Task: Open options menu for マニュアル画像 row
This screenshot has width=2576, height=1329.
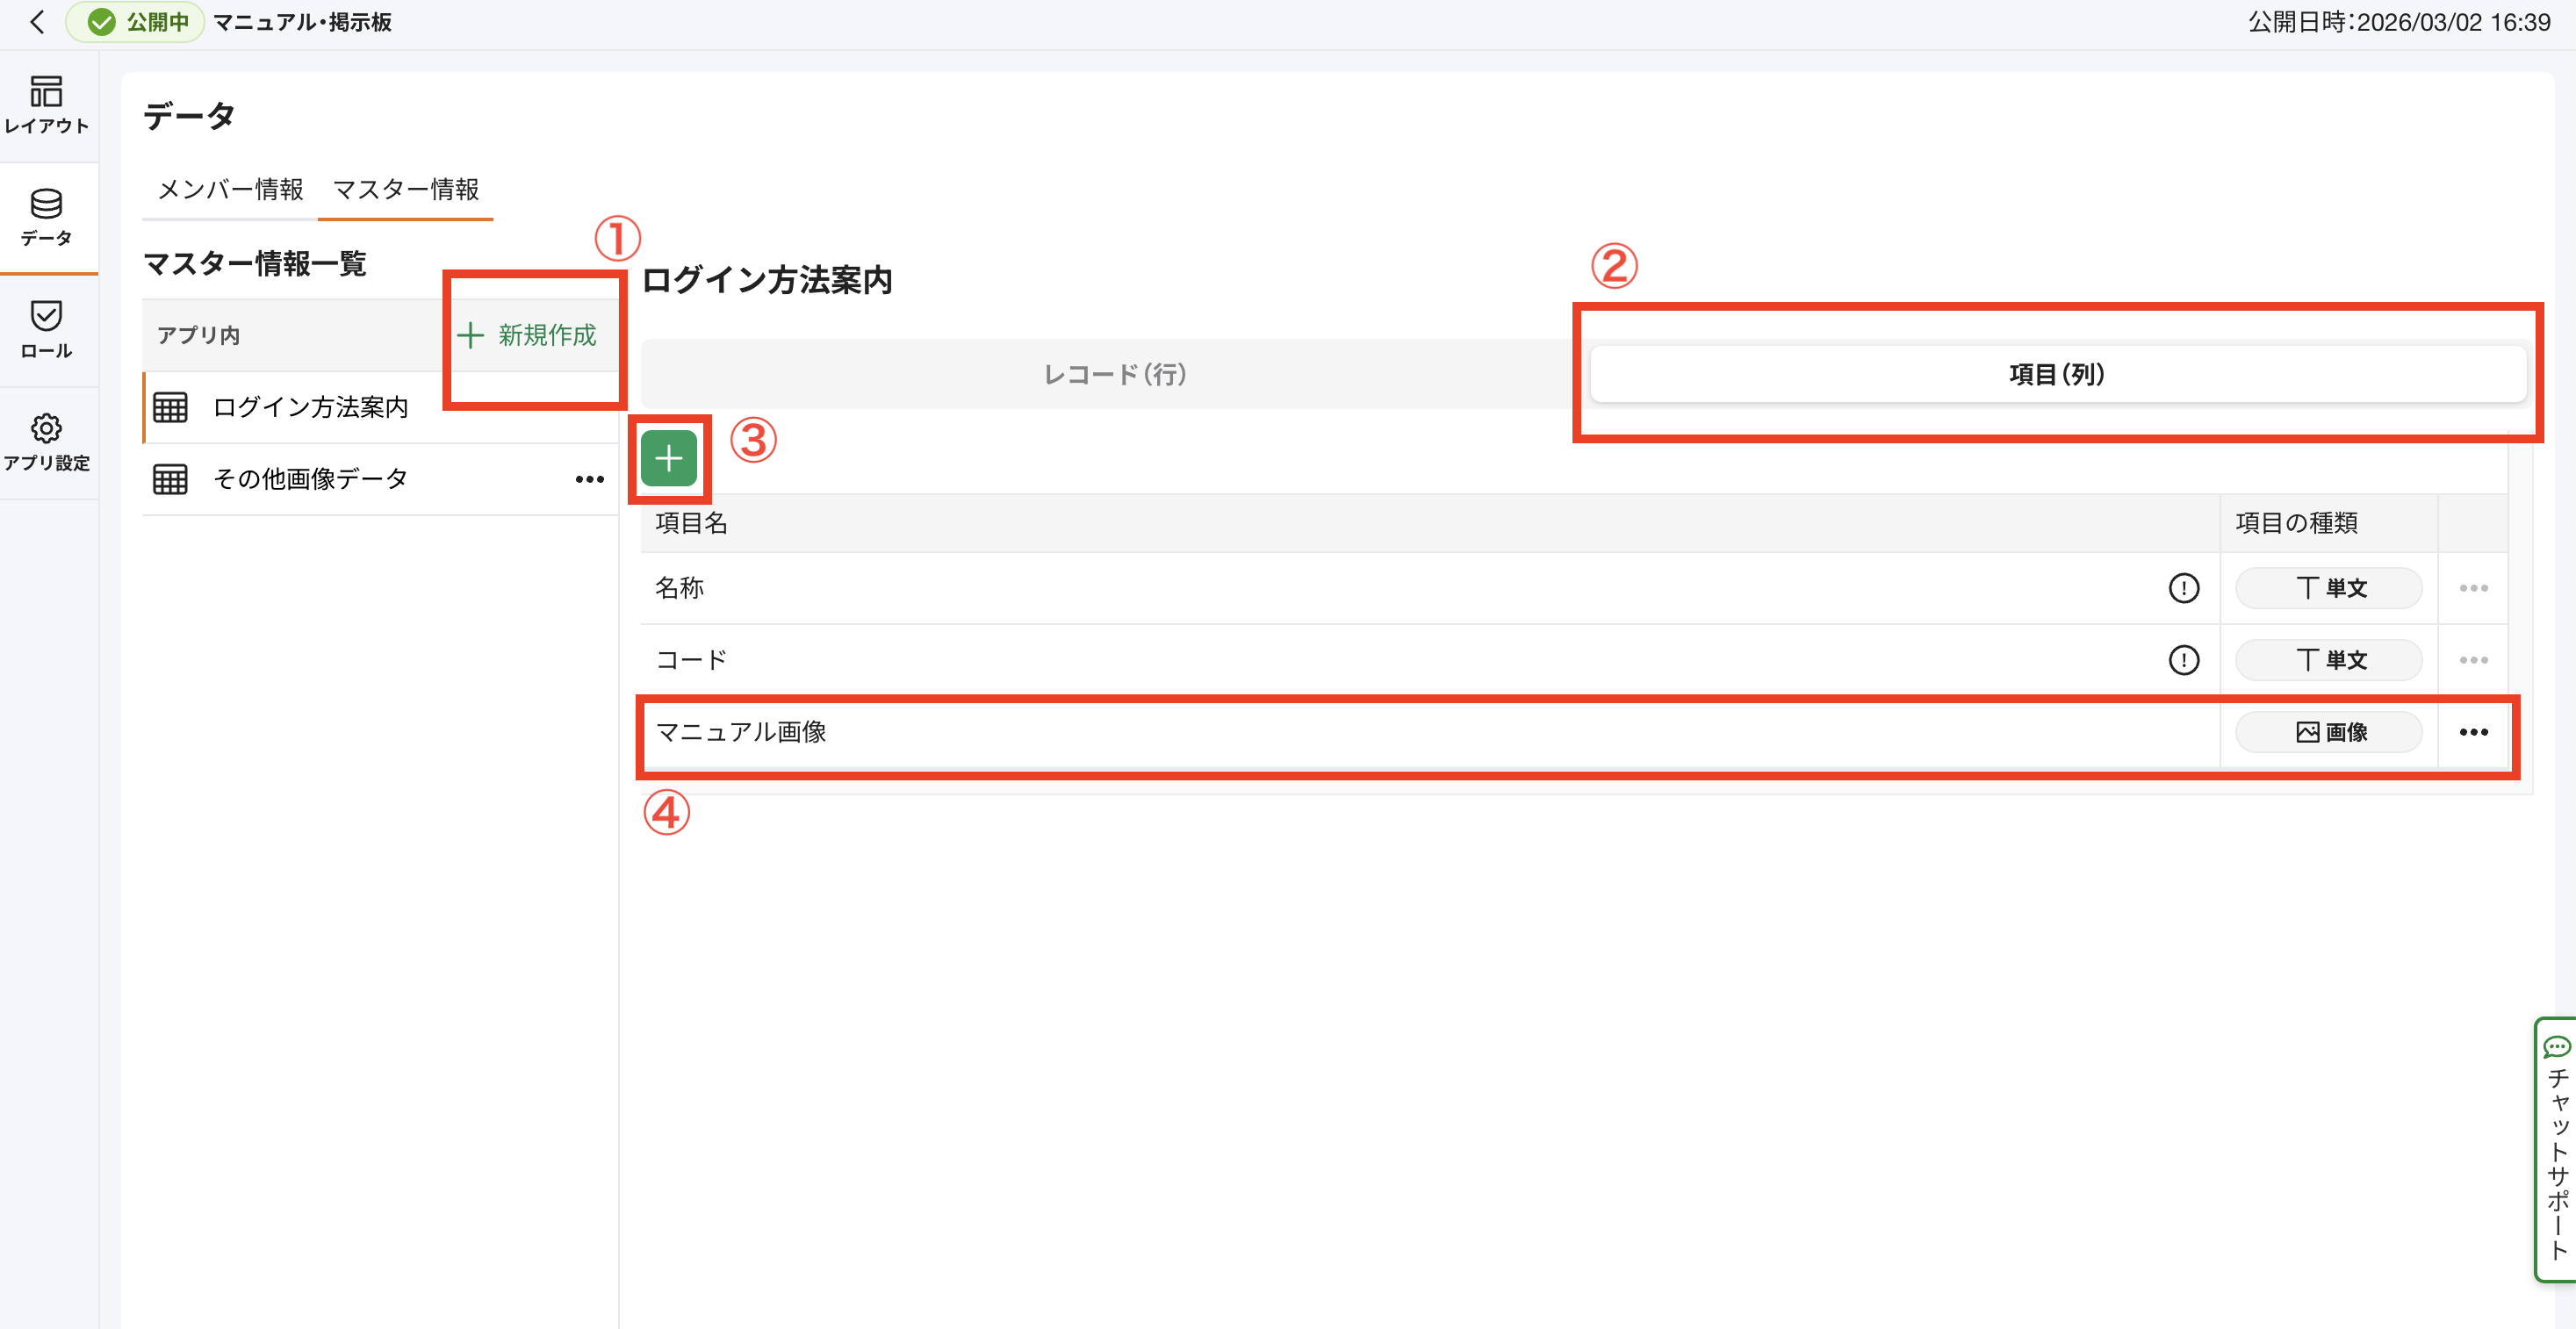Action: pyautogui.click(x=2473, y=732)
